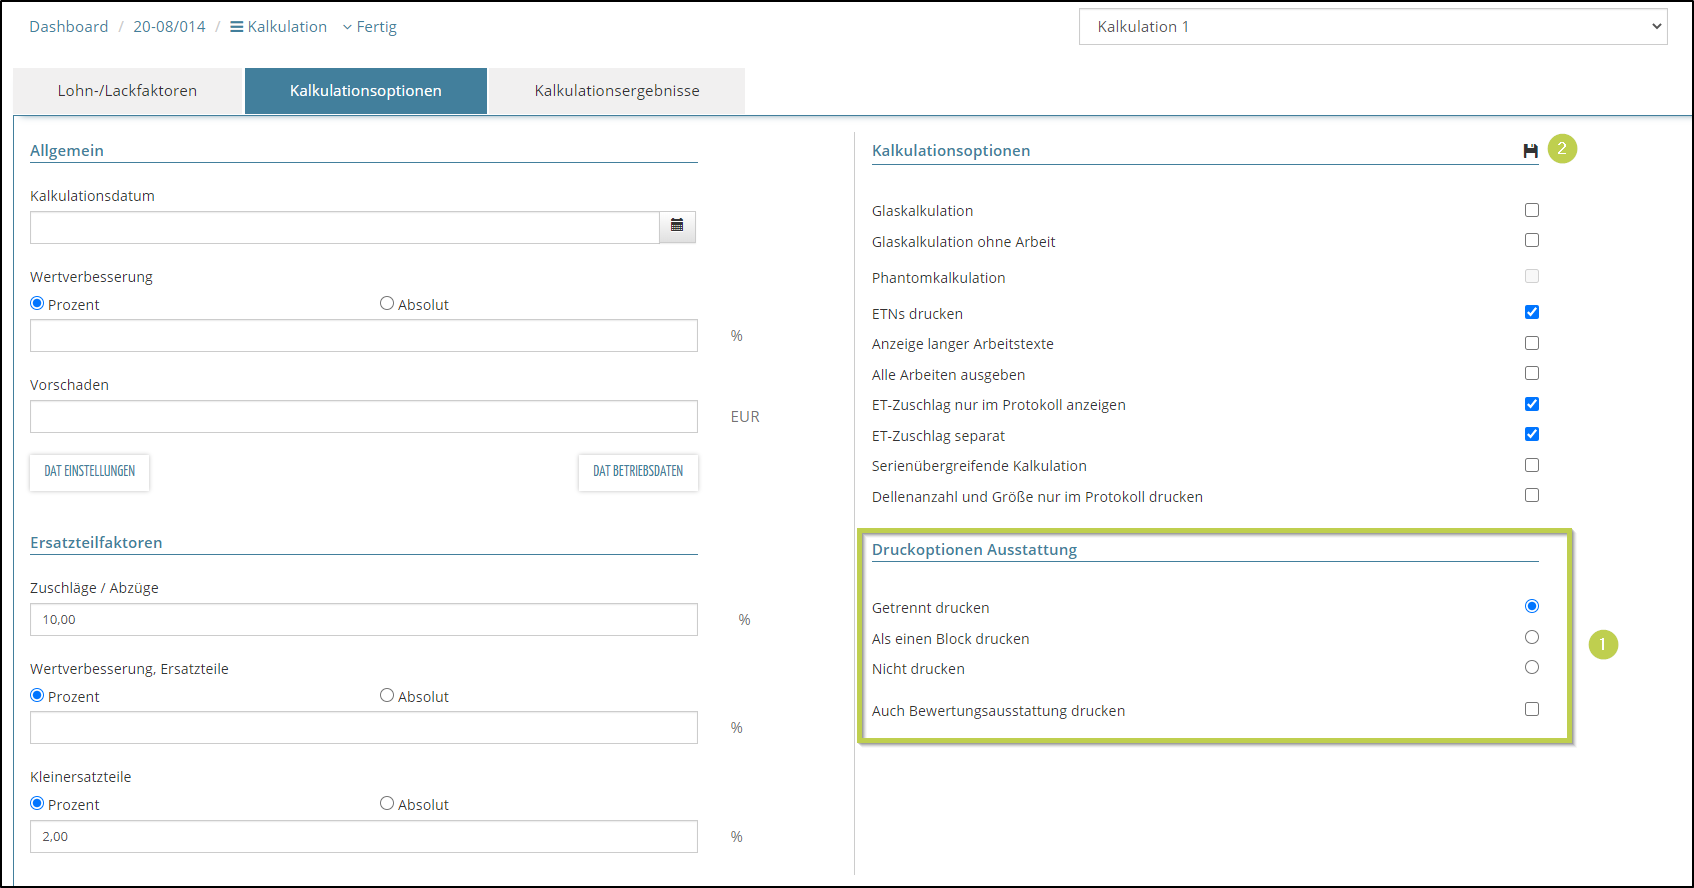This screenshot has width=1694, height=888.
Task: Expand the Fertig status dropdown
Action: 369,27
